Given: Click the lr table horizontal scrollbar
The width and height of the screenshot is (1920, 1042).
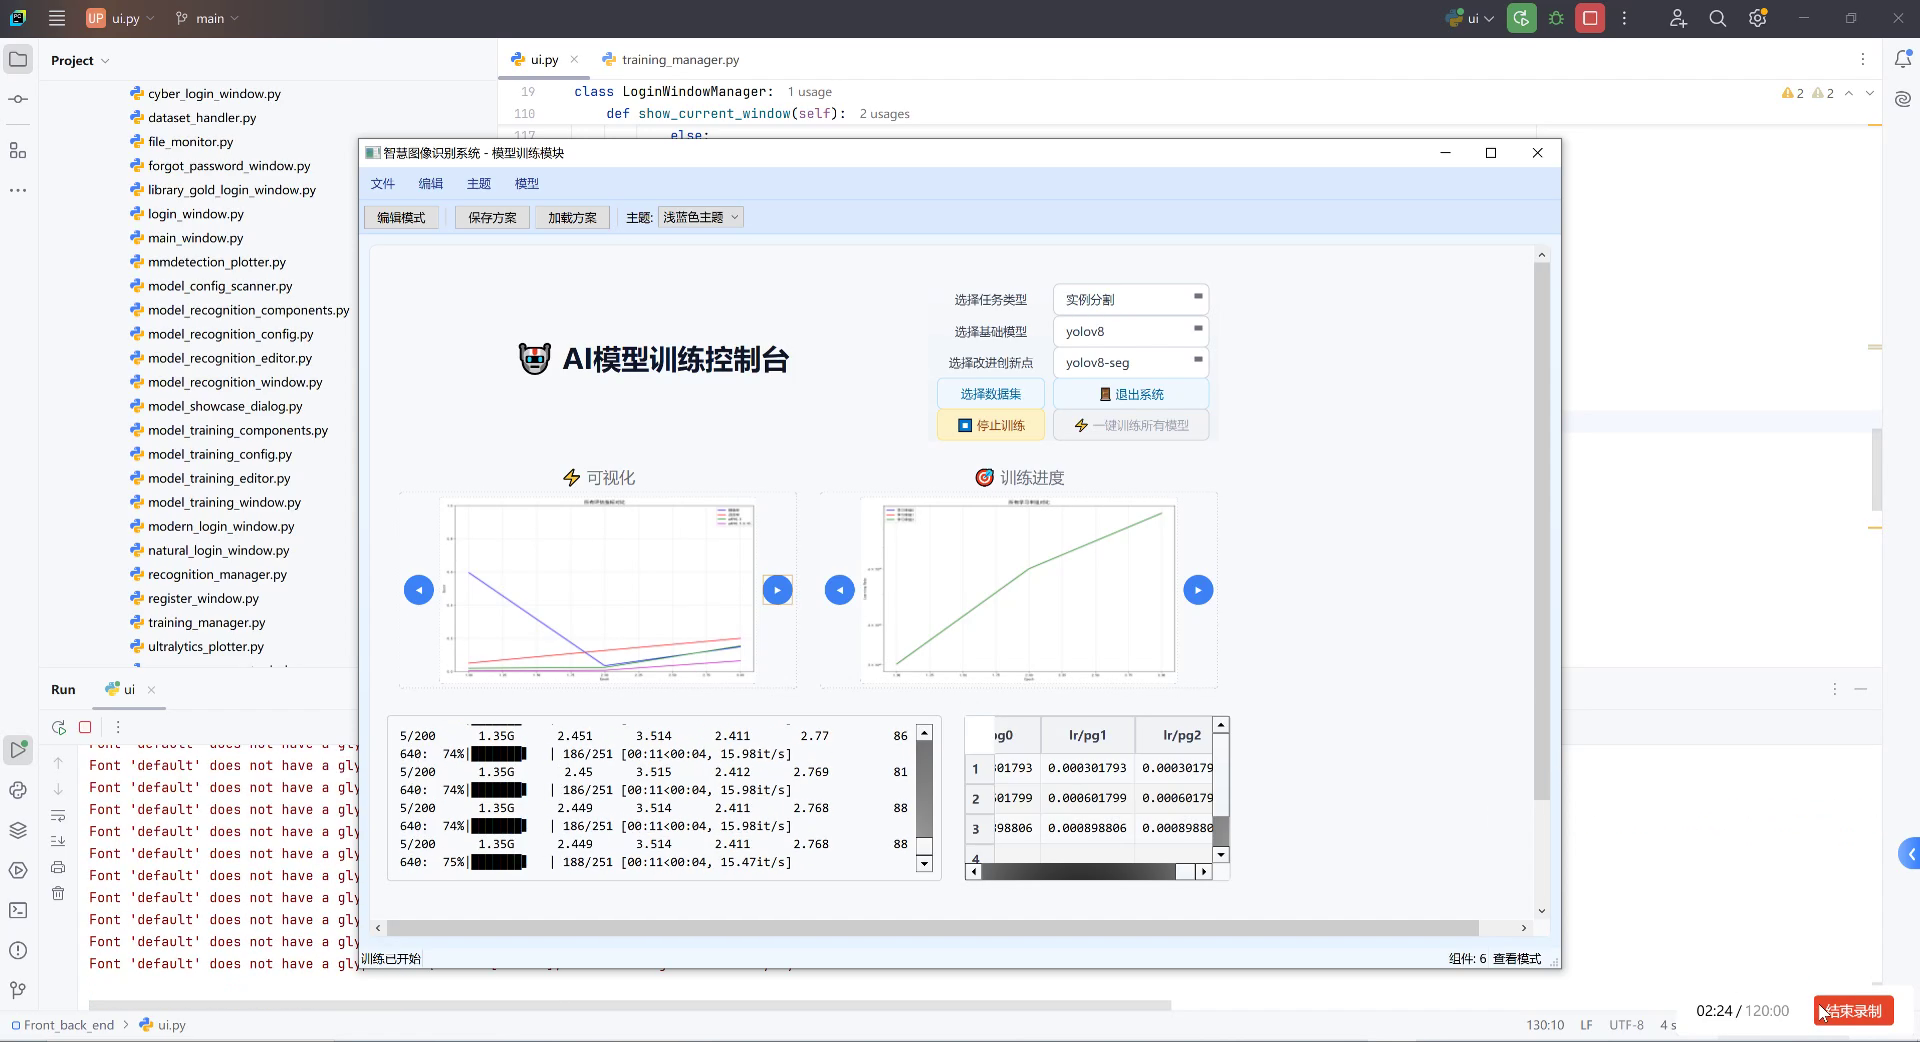Looking at the screenshot, I should click(x=1089, y=872).
